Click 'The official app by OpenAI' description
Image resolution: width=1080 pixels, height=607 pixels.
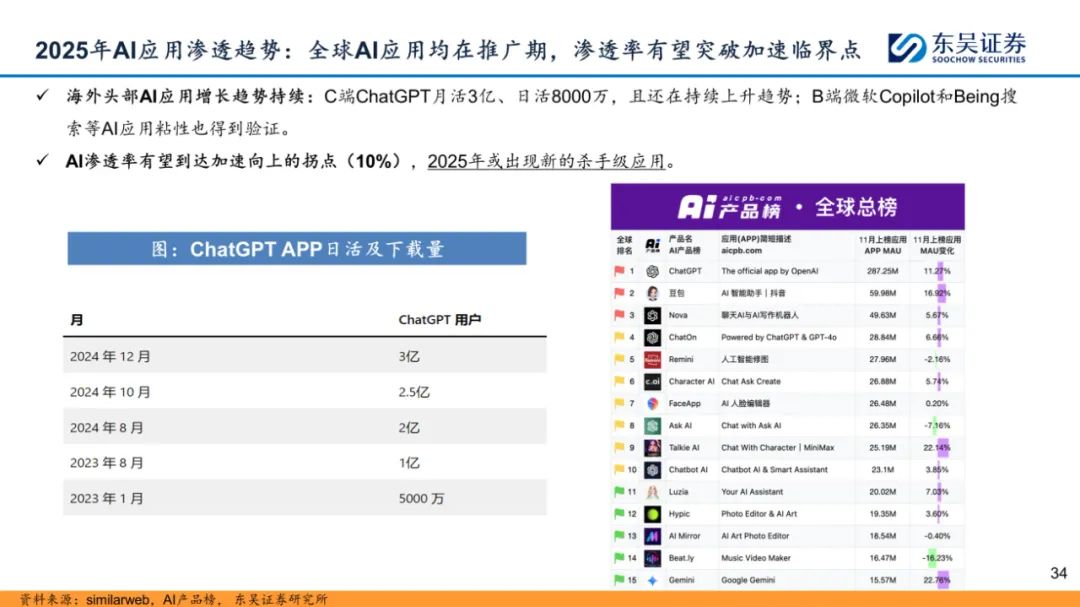[x=769, y=271]
